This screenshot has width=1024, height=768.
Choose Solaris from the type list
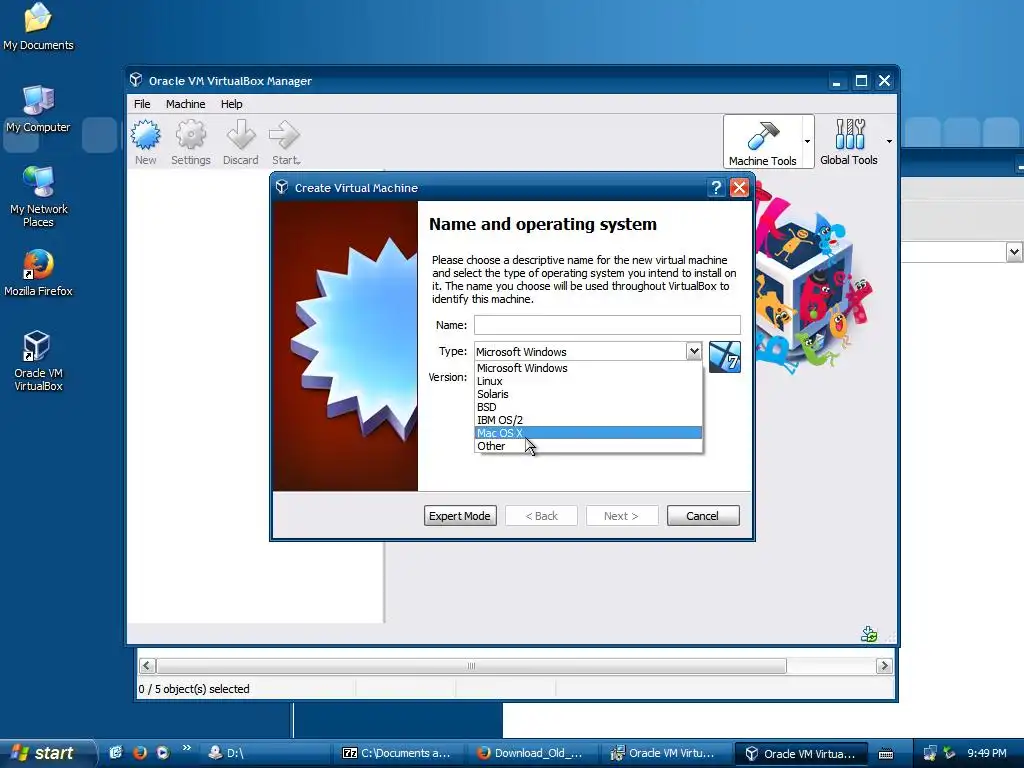point(588,394)
